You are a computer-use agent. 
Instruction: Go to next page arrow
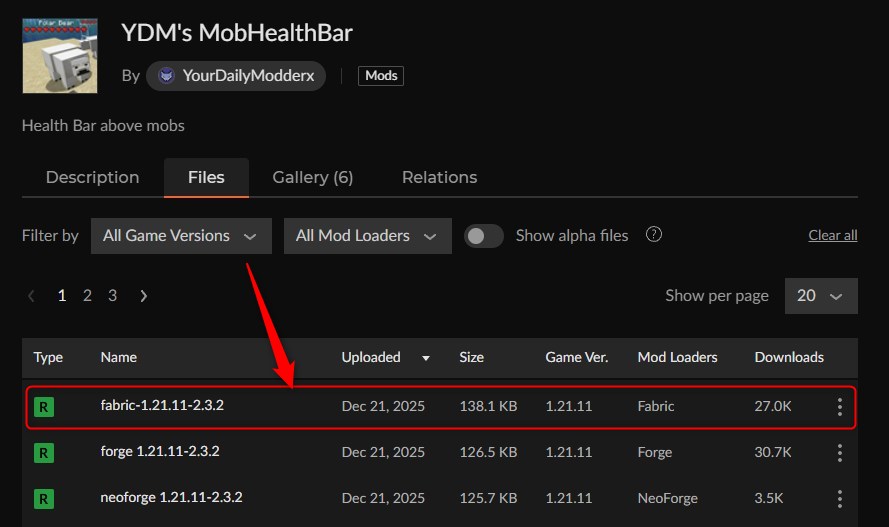tap(144, 296)
